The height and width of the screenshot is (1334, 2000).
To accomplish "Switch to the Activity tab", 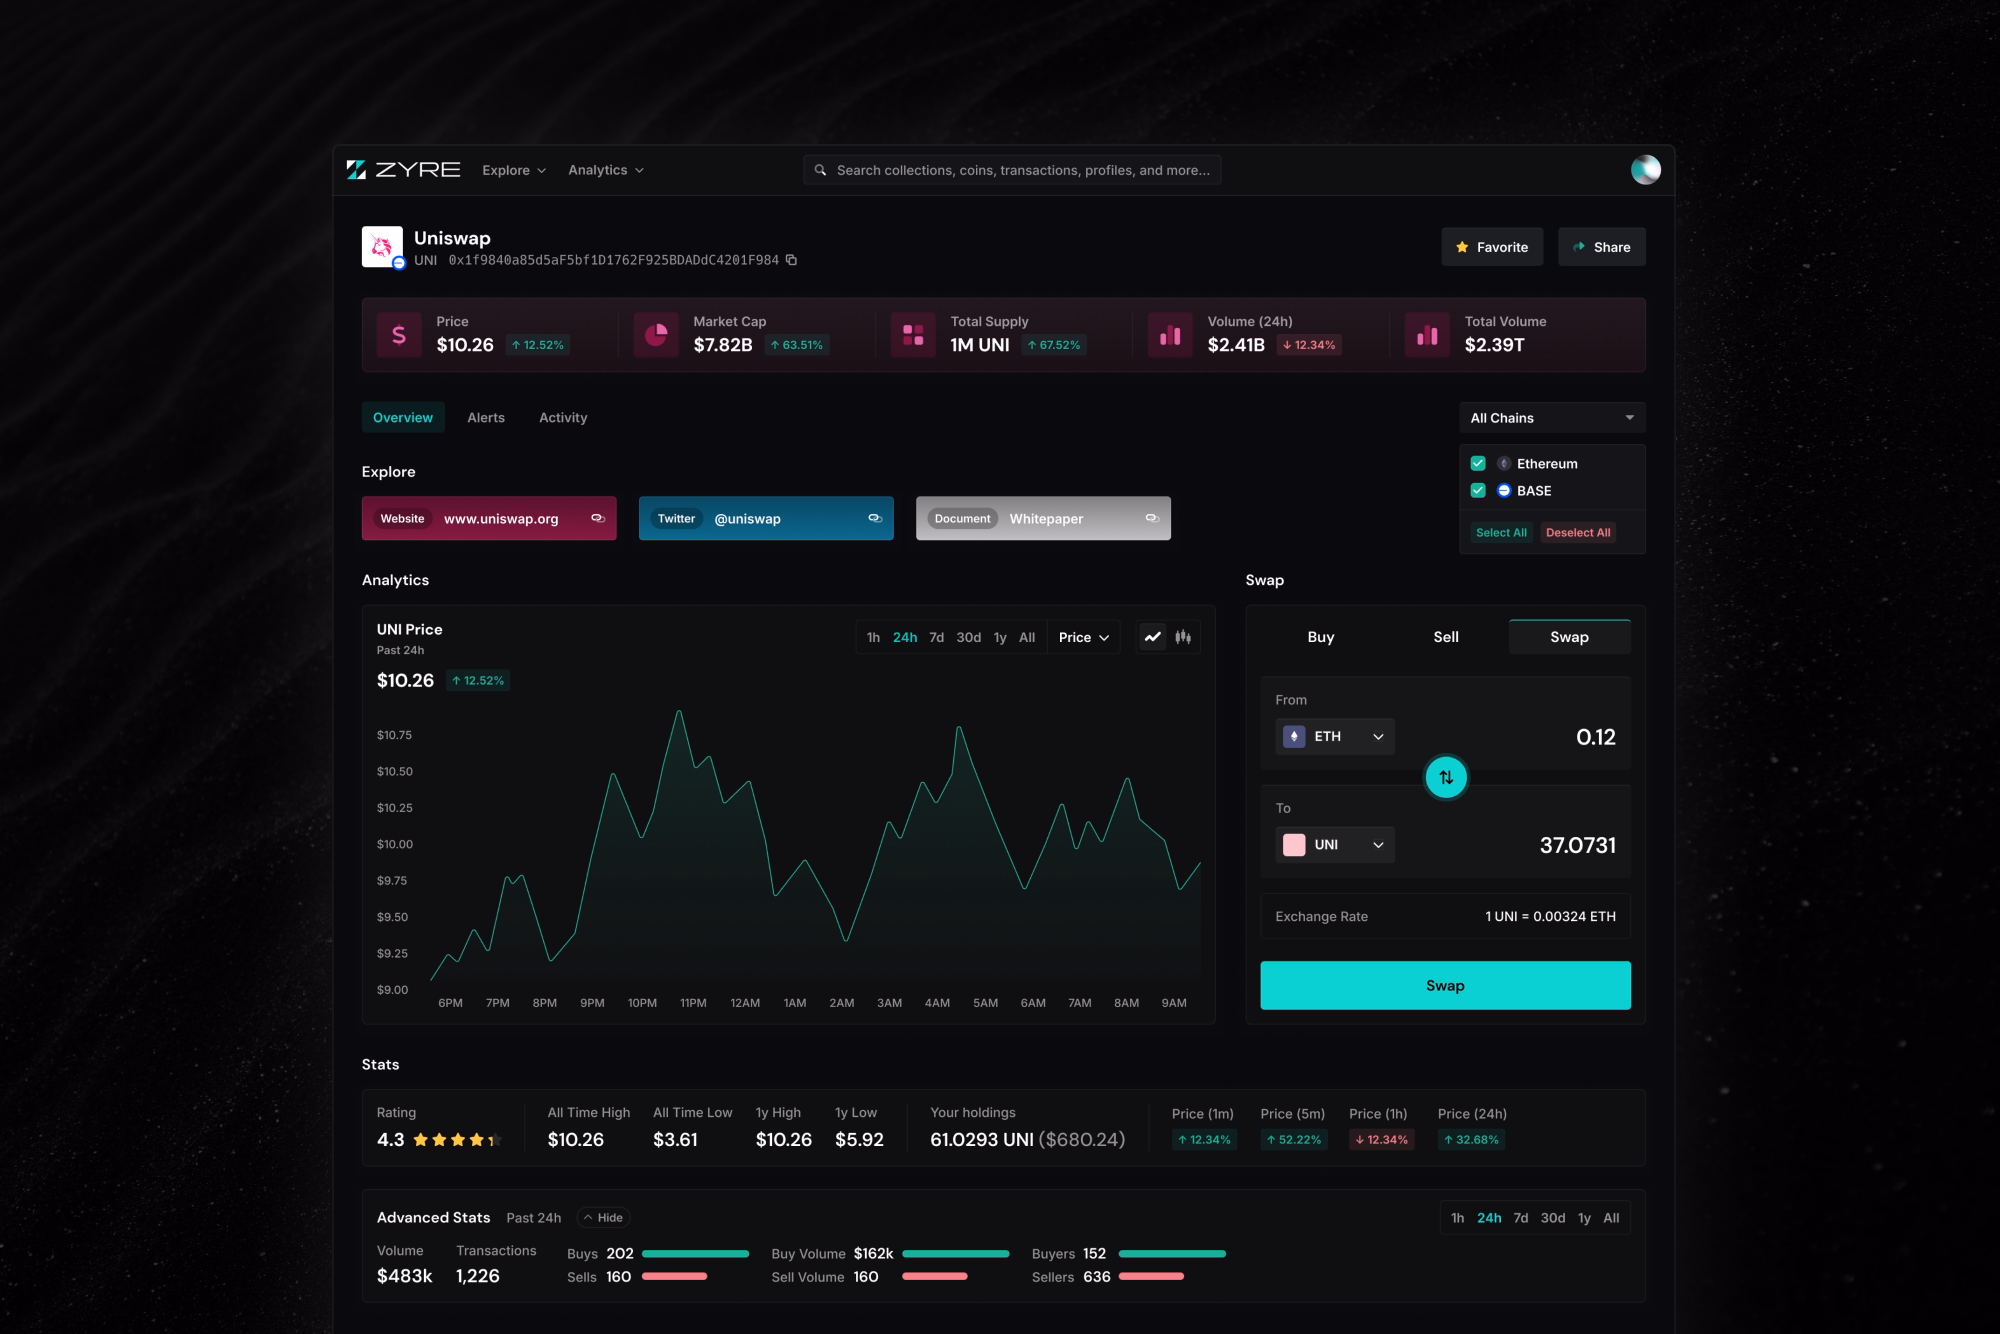I will click(563, 418).
